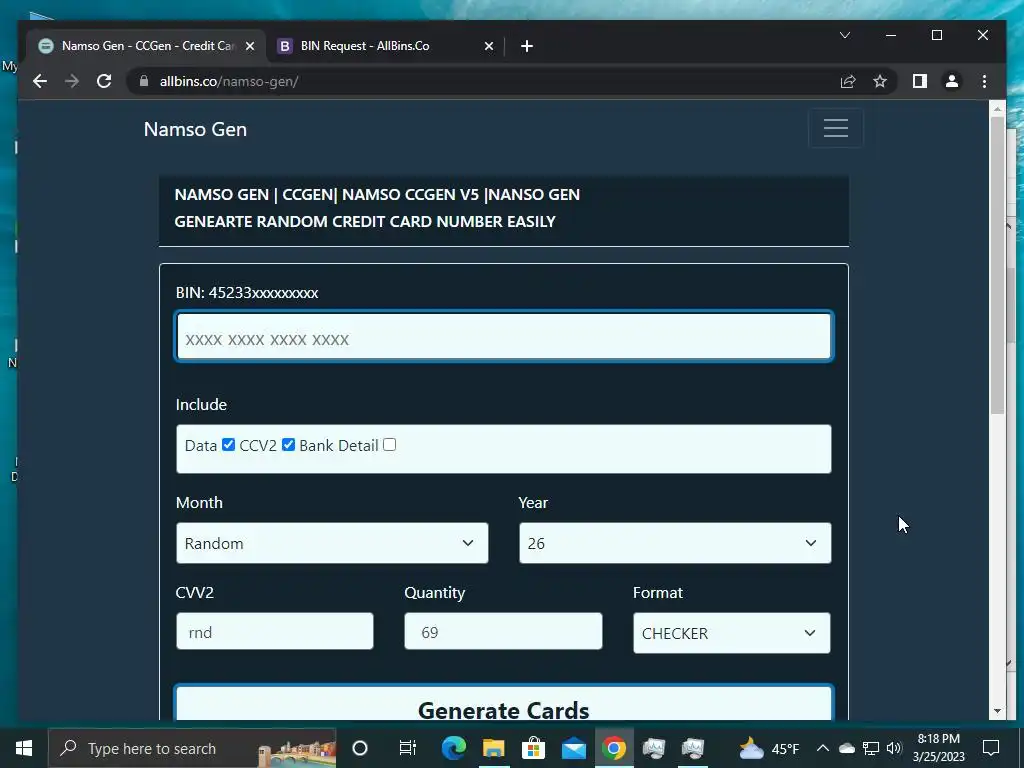This screenshot has width=1024, height=768.
Task: Open Microsoft Store from taskbar
Action: point(534,748)
